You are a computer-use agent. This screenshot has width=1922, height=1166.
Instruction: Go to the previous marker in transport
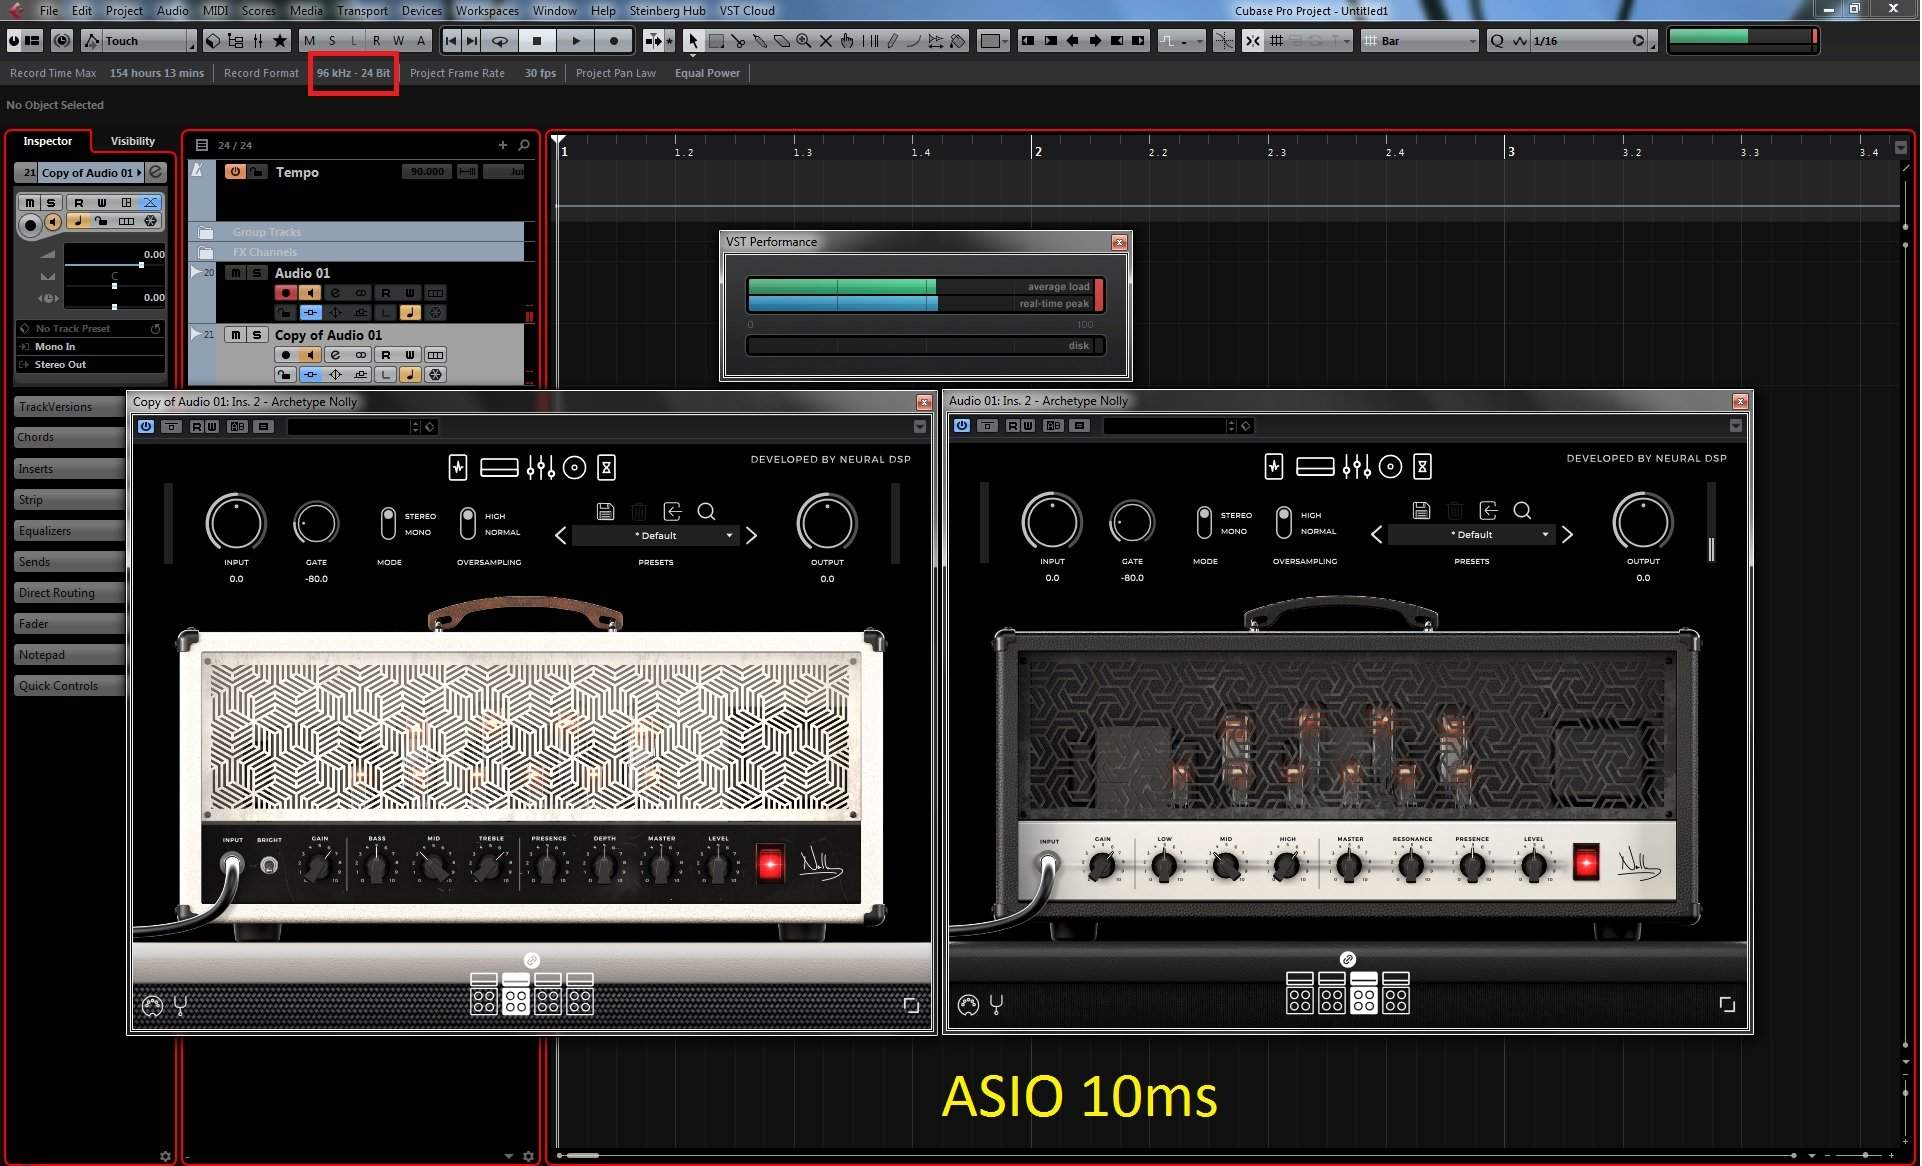click(451, 41)
